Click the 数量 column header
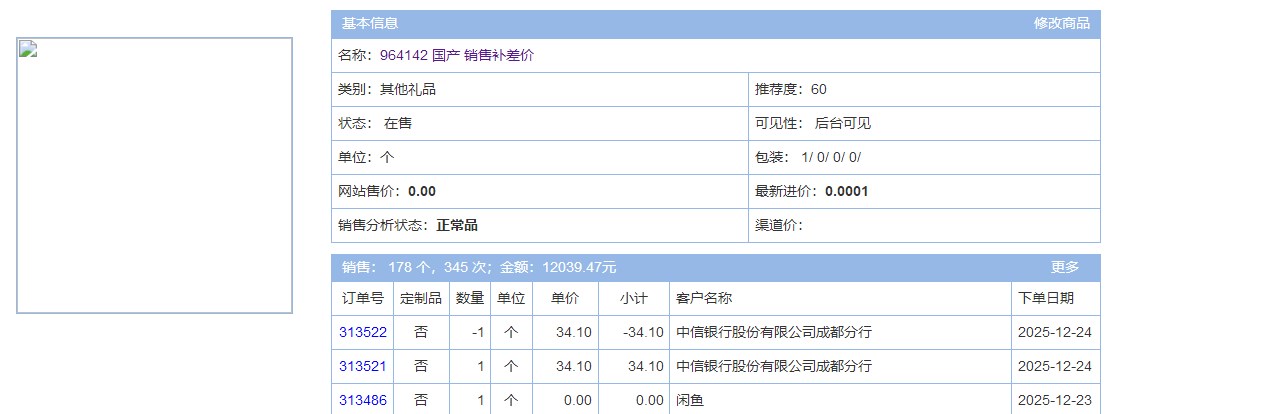Image resolution: width=1271 pixels, height=414 pixels. click(x=470, y=298)
